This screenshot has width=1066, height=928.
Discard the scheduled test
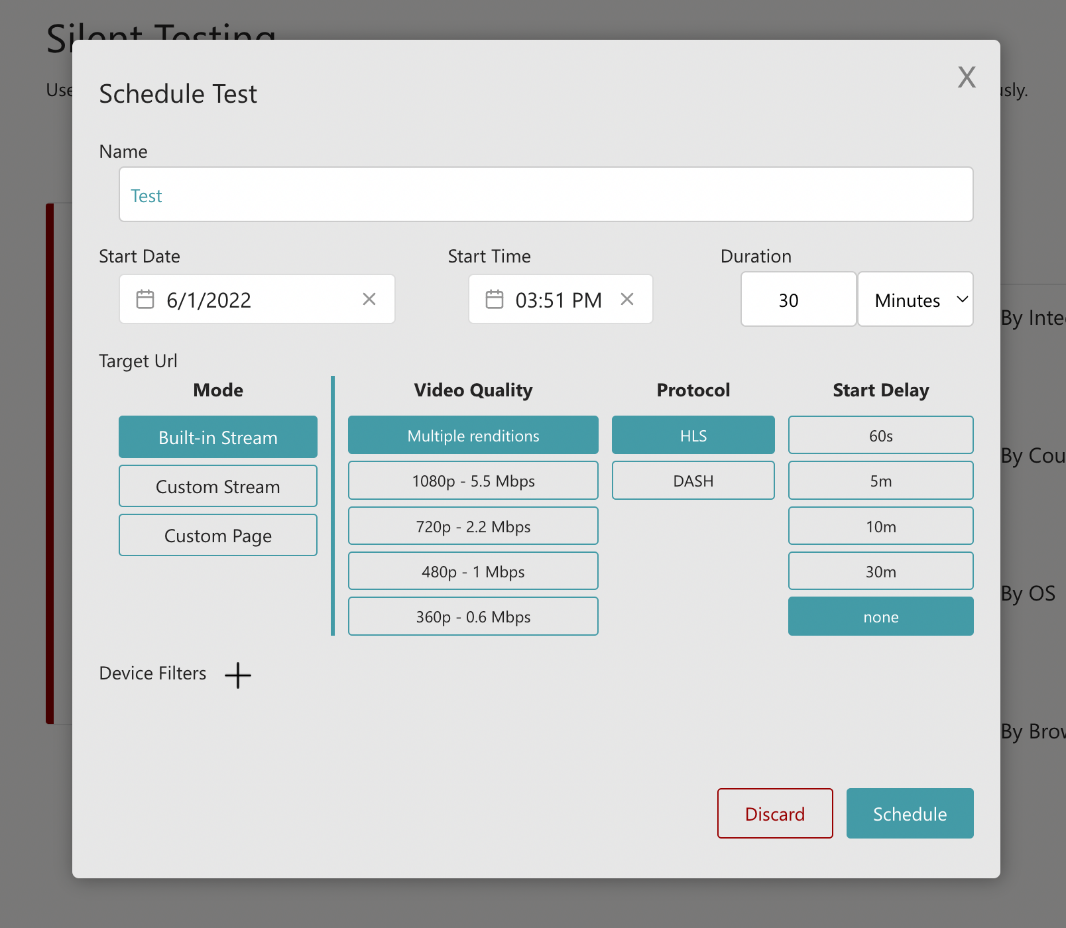click(x=775, y=813)
